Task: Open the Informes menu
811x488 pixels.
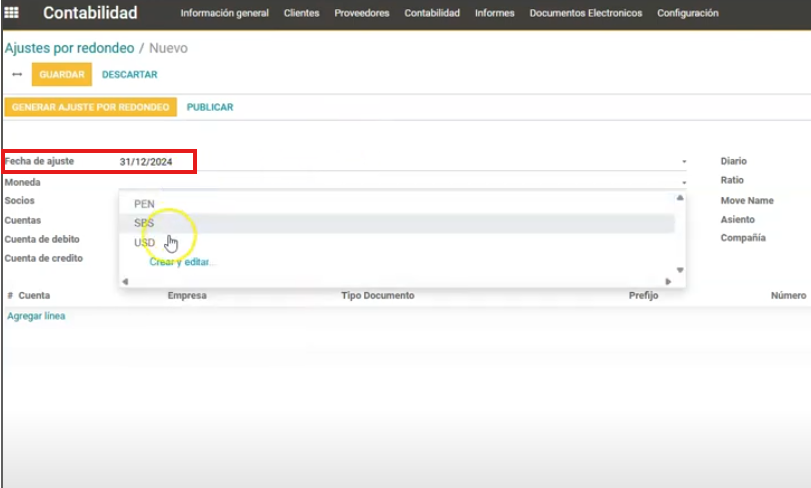Action: 494,13
